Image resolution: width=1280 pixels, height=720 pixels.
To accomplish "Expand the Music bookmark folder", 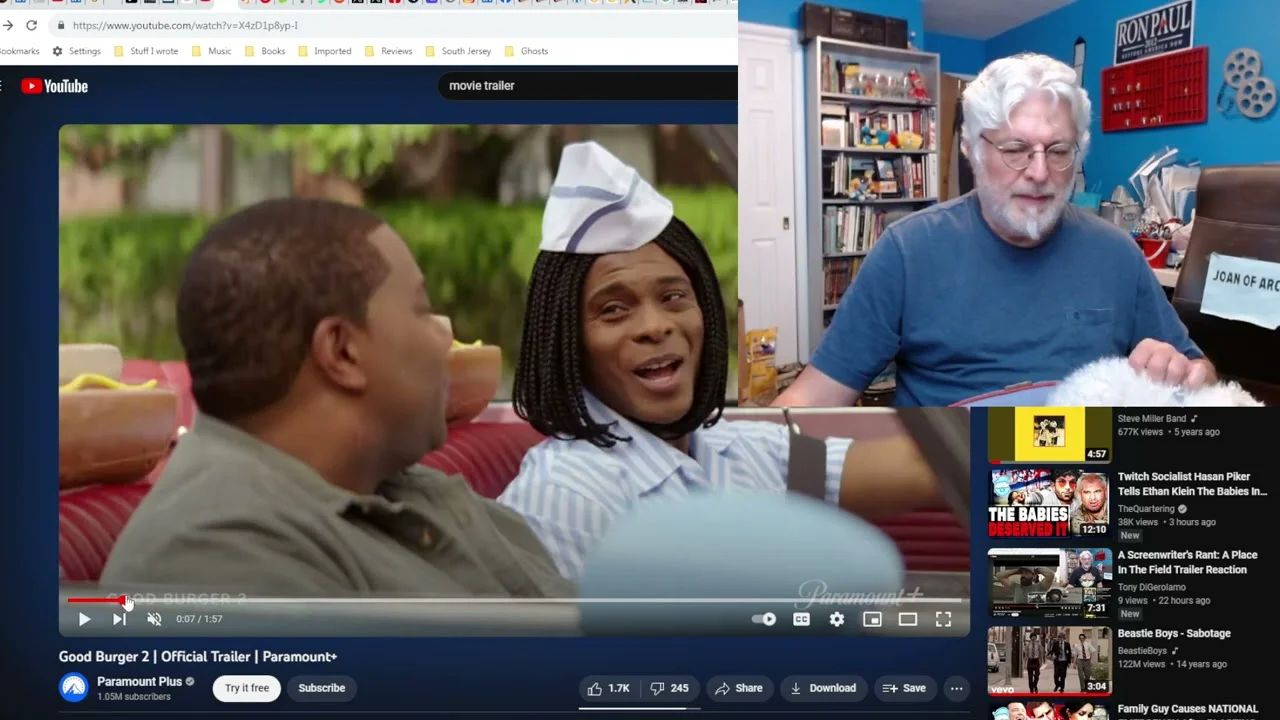I will click(211, 51).
